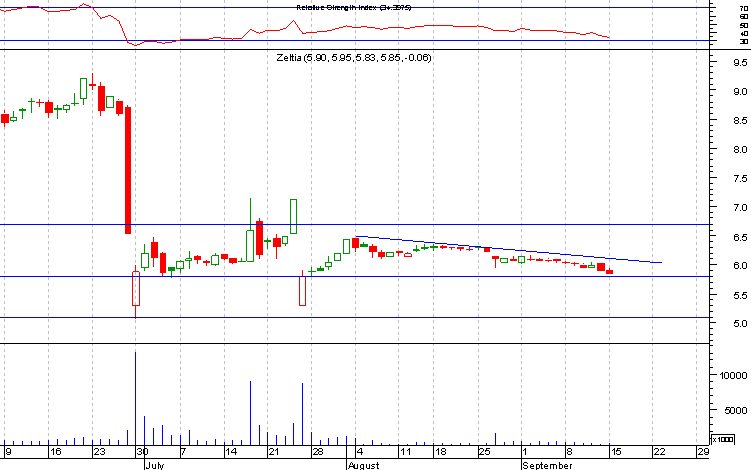Click date label 9 on time axis
Screen dimensions: 751x470
pyautogui.click(x=8, y=452)
